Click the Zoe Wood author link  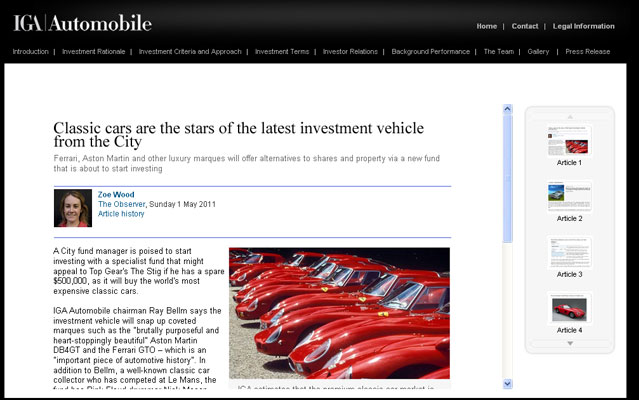click(116, 194)
